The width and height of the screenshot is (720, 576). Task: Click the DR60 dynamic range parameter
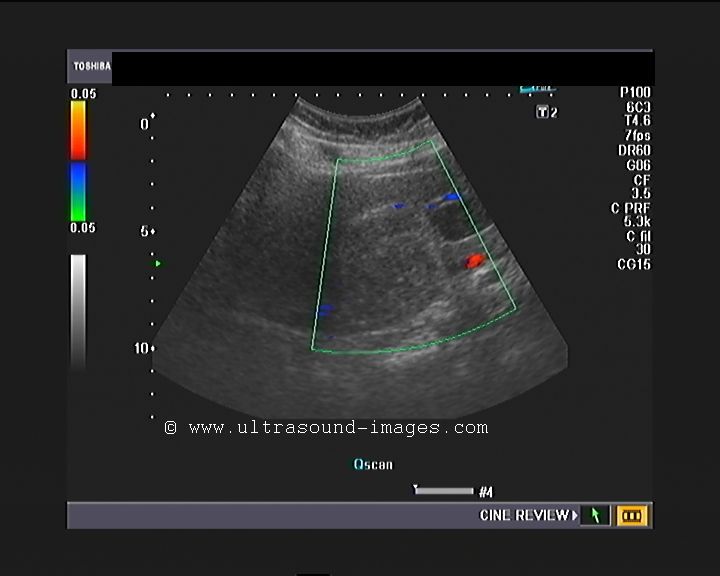[x=636, y=150]
